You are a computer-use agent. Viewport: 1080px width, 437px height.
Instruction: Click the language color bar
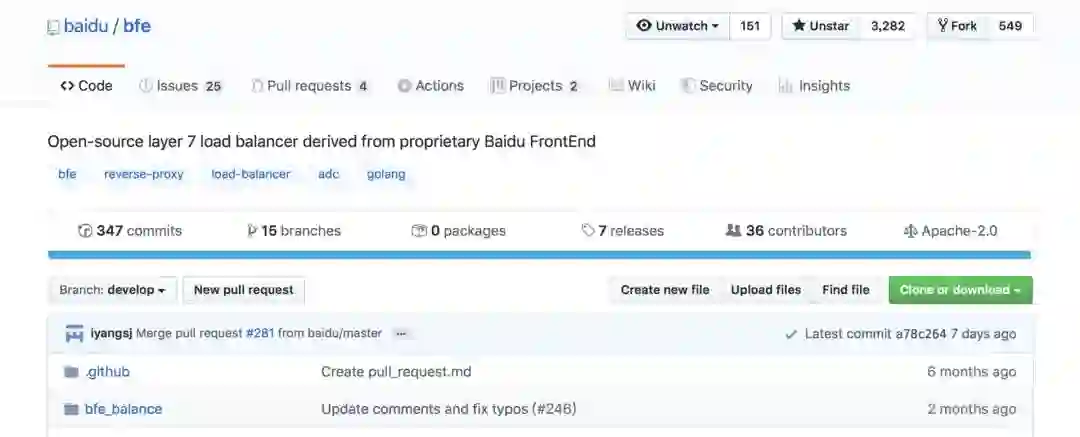(x=539, y=255)
